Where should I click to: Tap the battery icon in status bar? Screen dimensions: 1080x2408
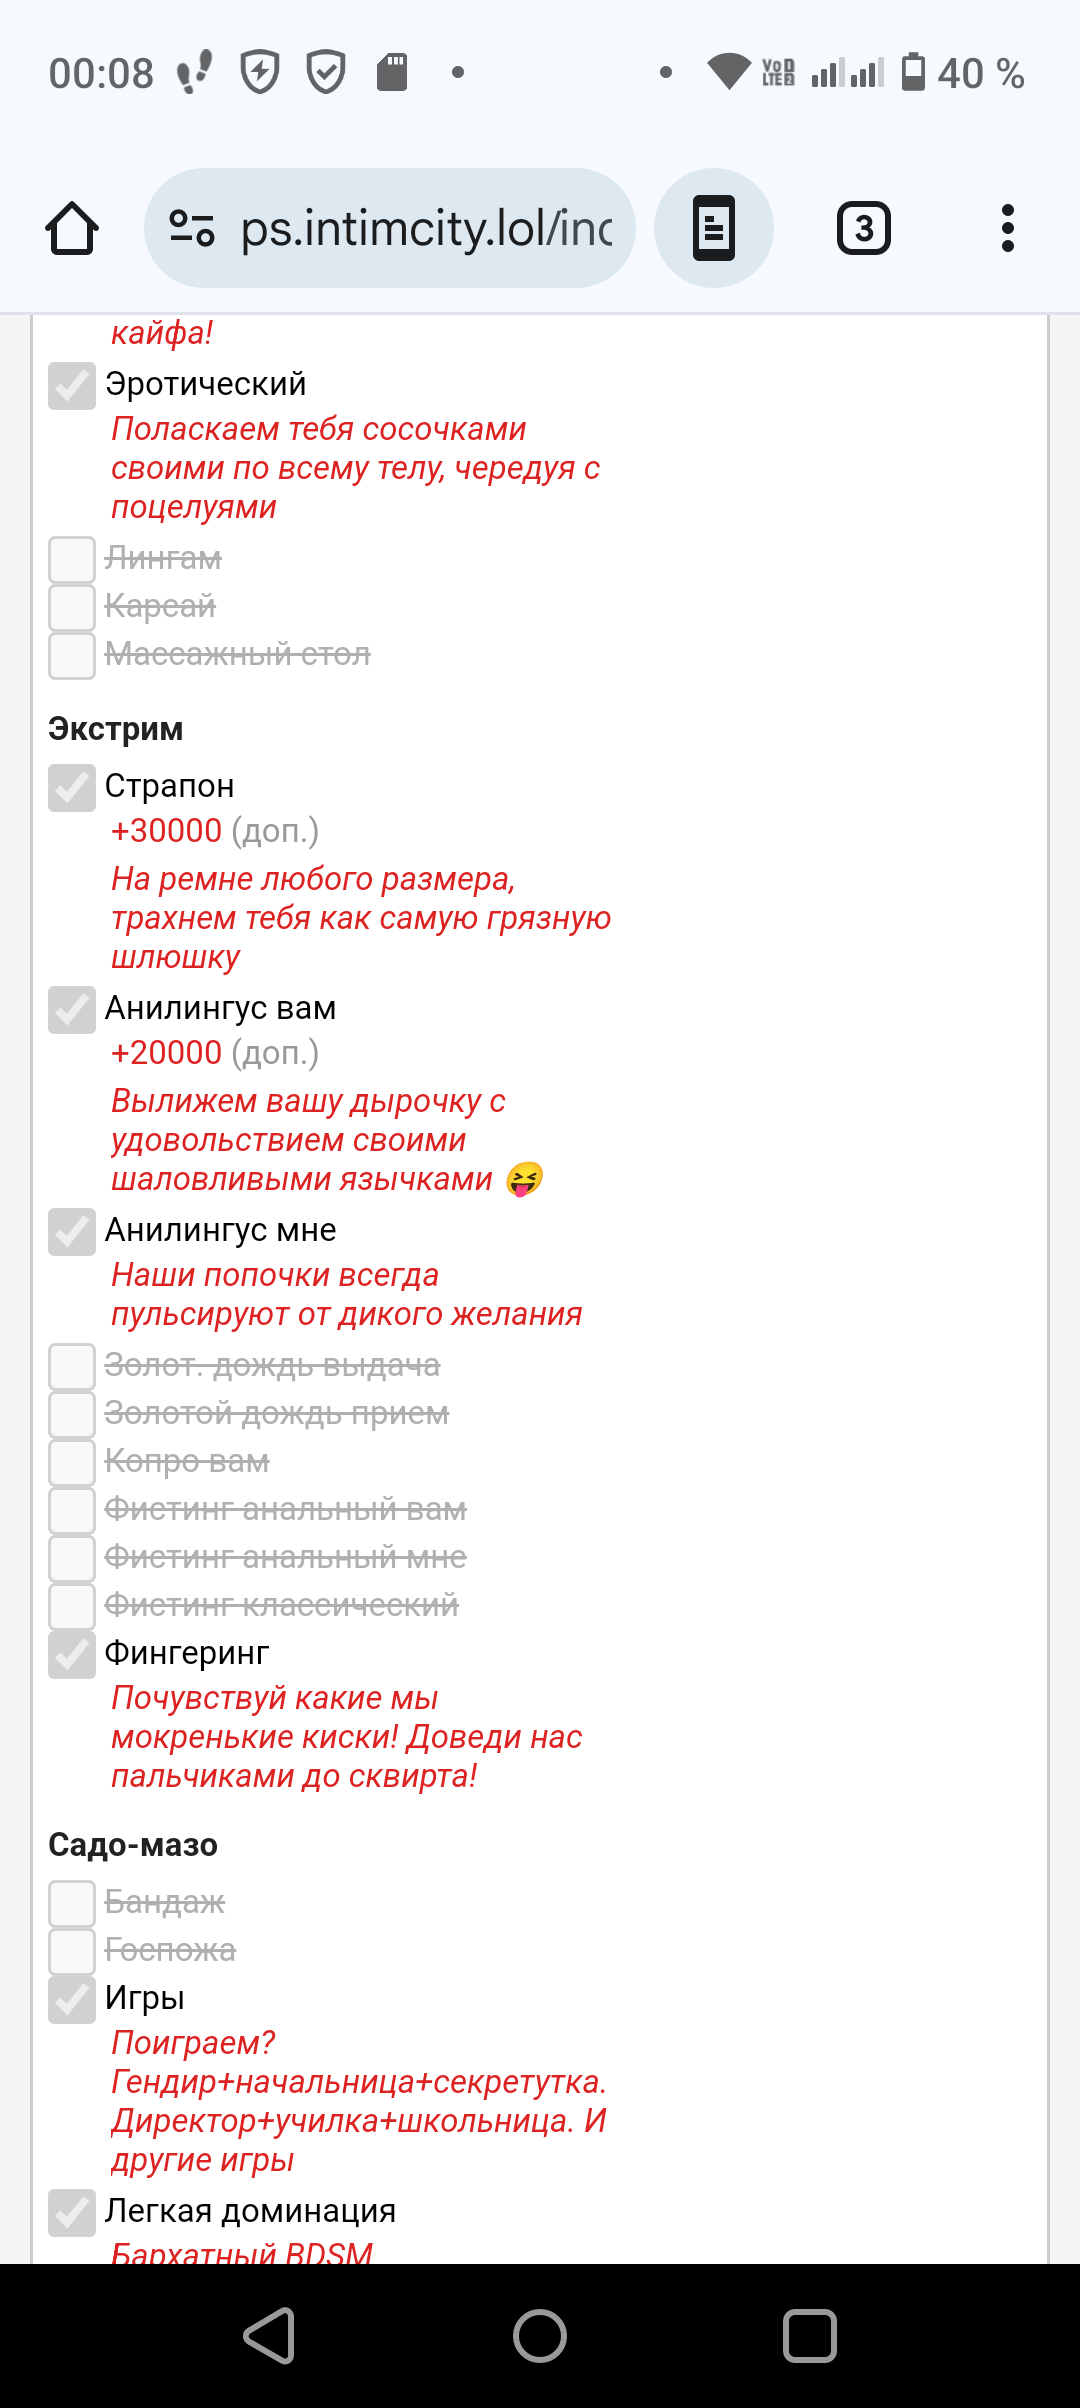(913, 72)
